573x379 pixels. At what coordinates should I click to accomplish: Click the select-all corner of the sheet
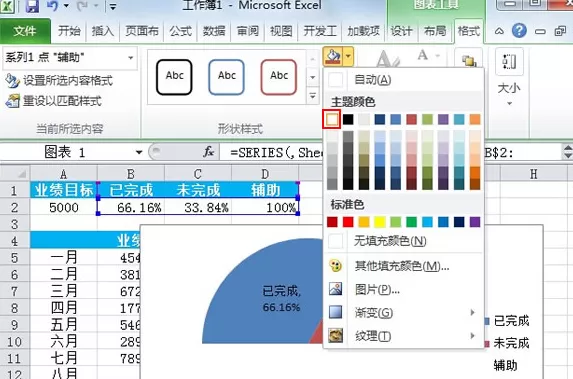pyautogui.click(x=15, y=173)
